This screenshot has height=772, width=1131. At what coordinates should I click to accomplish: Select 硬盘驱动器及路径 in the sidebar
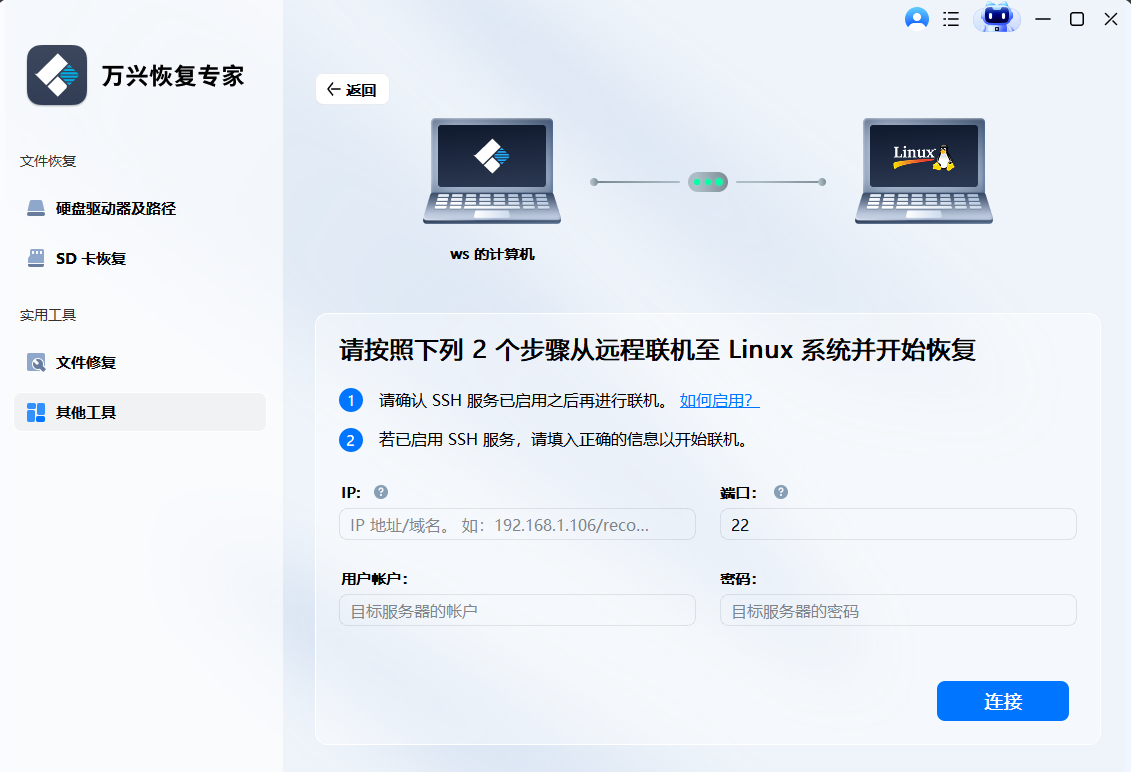click(x=140, y=209)
